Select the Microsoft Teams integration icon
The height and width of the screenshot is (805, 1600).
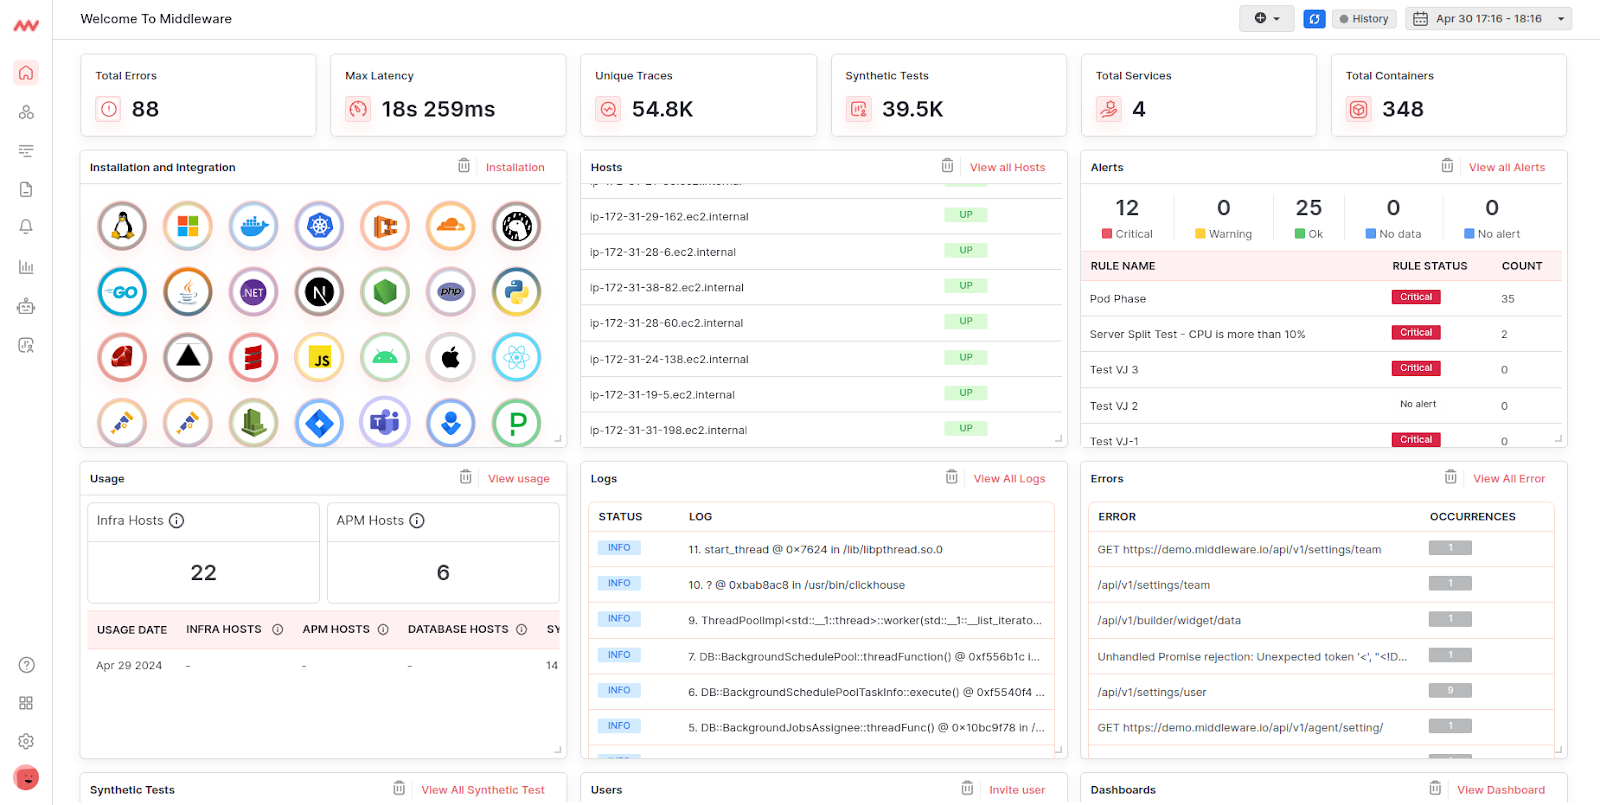(x=385, y=422)
